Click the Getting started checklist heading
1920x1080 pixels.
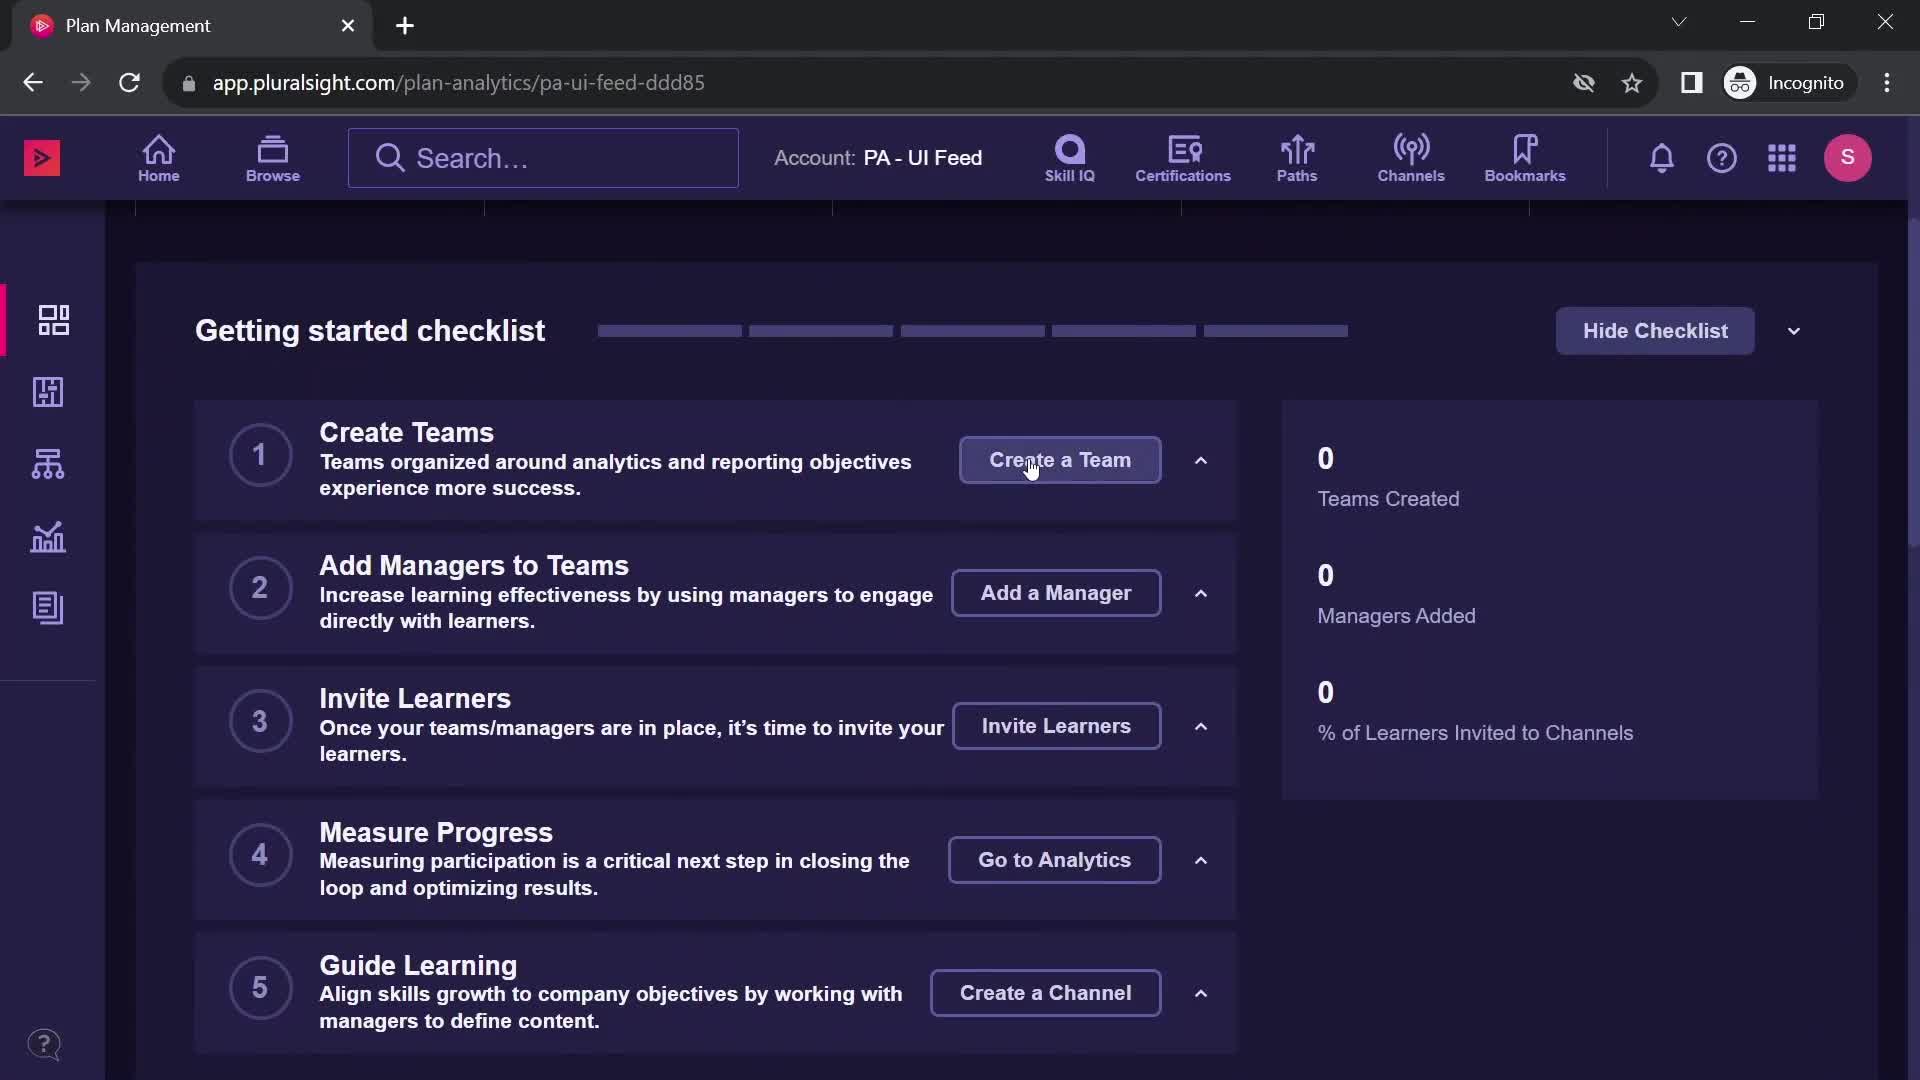370,331
